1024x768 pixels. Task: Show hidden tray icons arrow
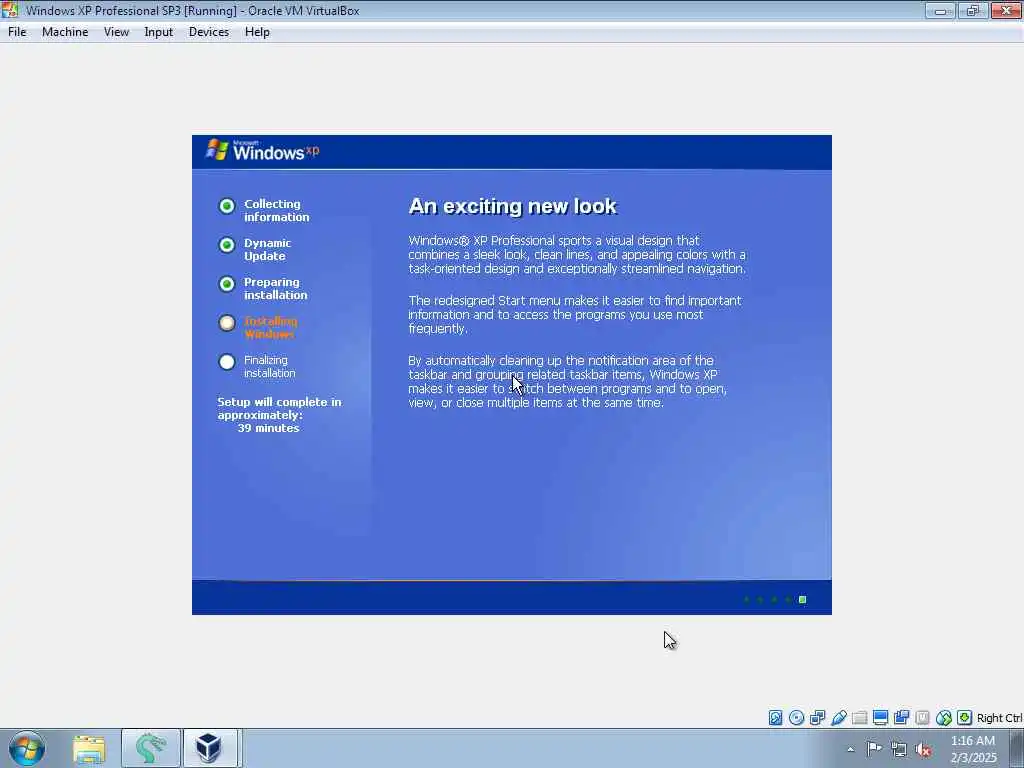(x=850, y=749)
